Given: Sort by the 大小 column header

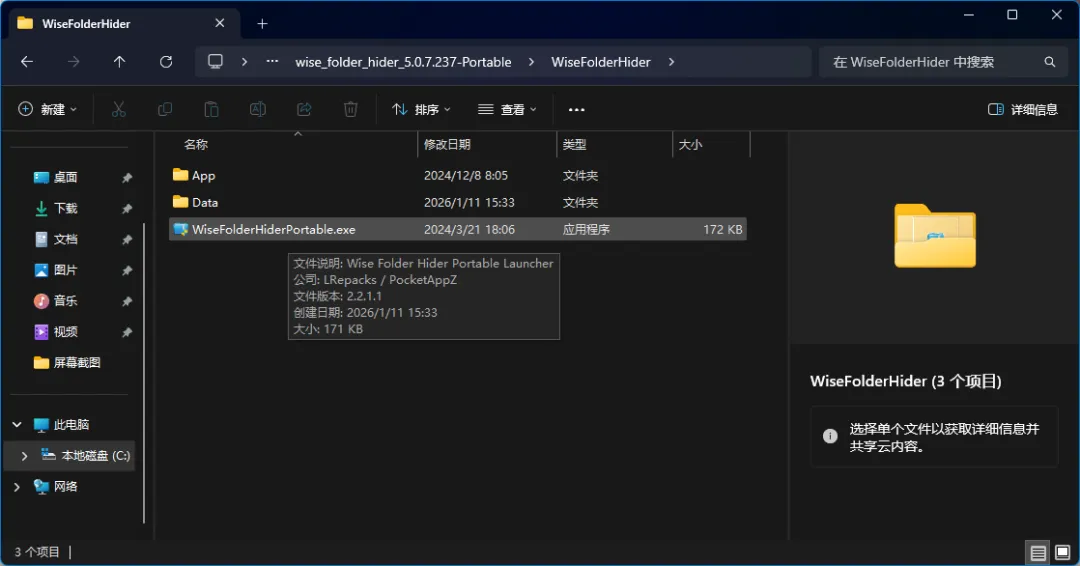Looking at the screenshot, I should (690, 145).
